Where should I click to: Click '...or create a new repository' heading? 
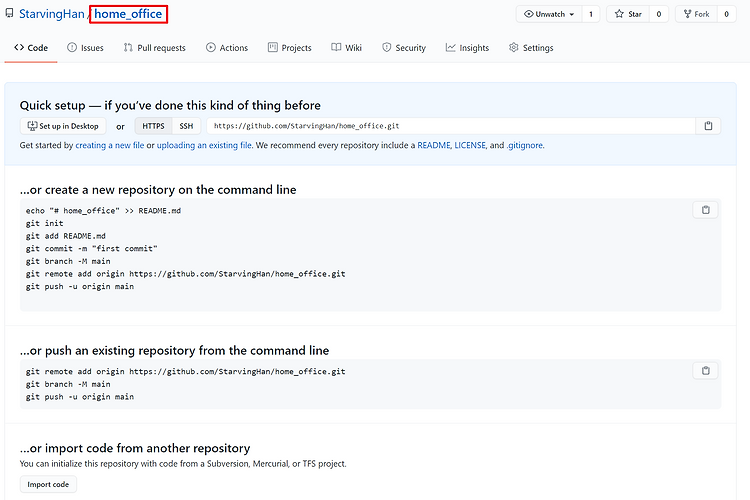click(x=158, y=190)
